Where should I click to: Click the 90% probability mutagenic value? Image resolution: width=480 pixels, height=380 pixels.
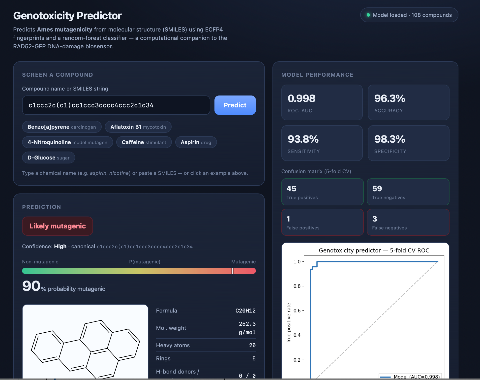[x=63, y=286]
